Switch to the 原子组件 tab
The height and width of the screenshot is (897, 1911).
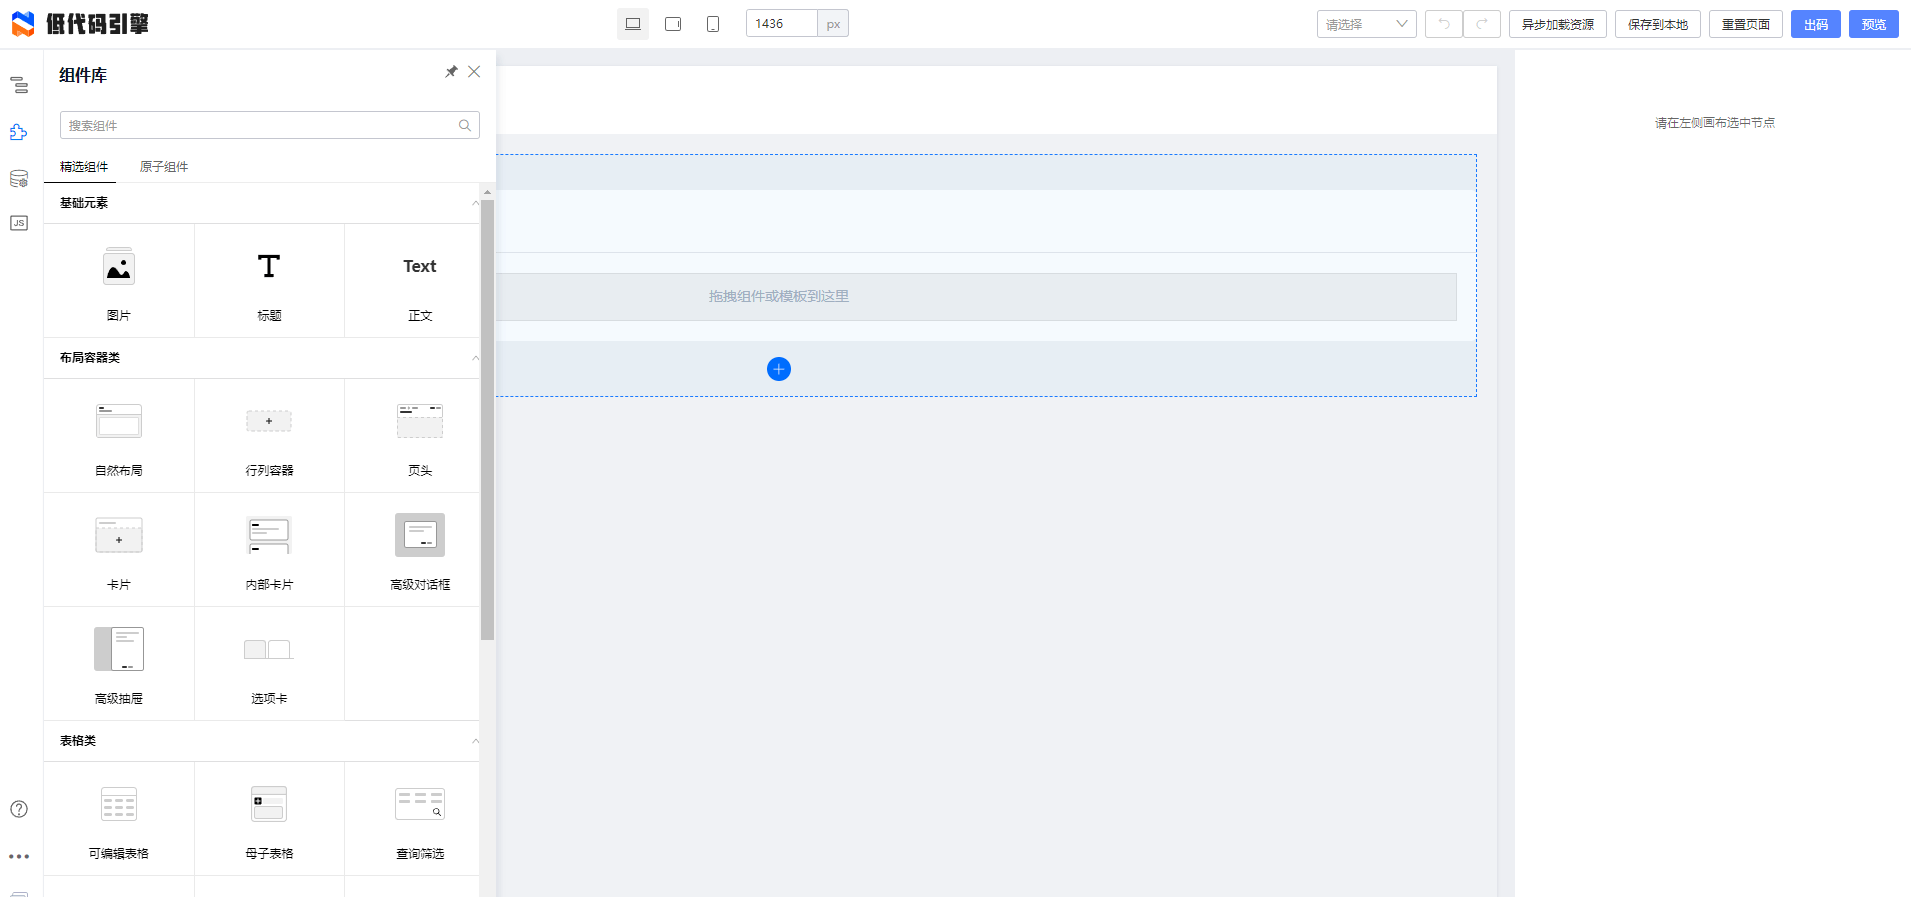click(x=164, y=167)
